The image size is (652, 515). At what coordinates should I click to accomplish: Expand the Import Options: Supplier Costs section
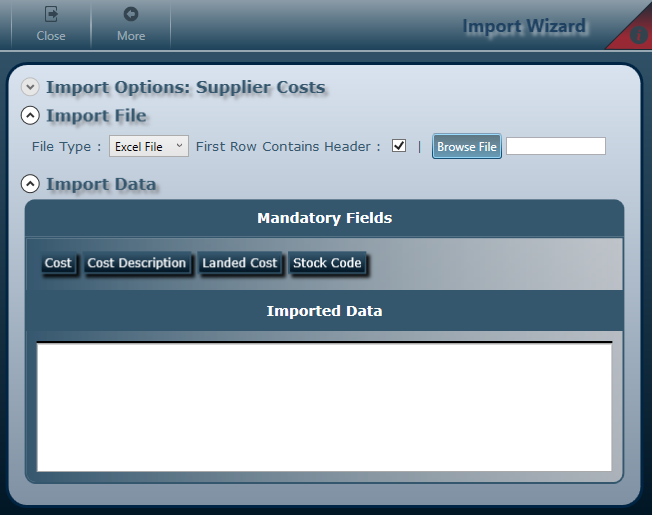[30, 87]
